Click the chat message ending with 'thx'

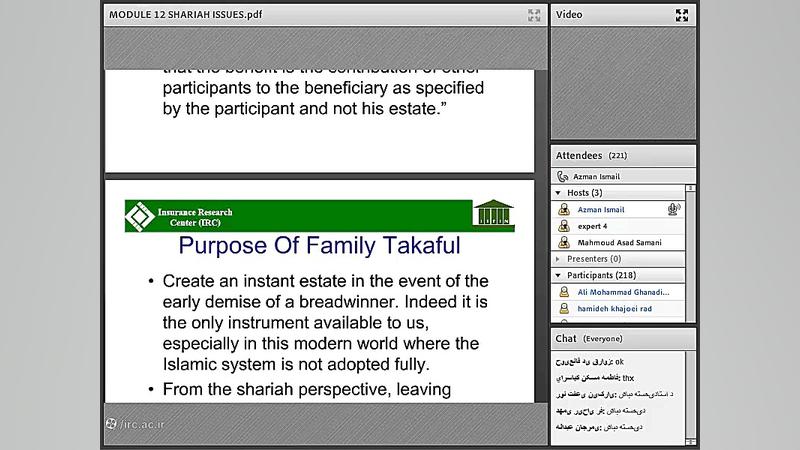coord(595,378)
